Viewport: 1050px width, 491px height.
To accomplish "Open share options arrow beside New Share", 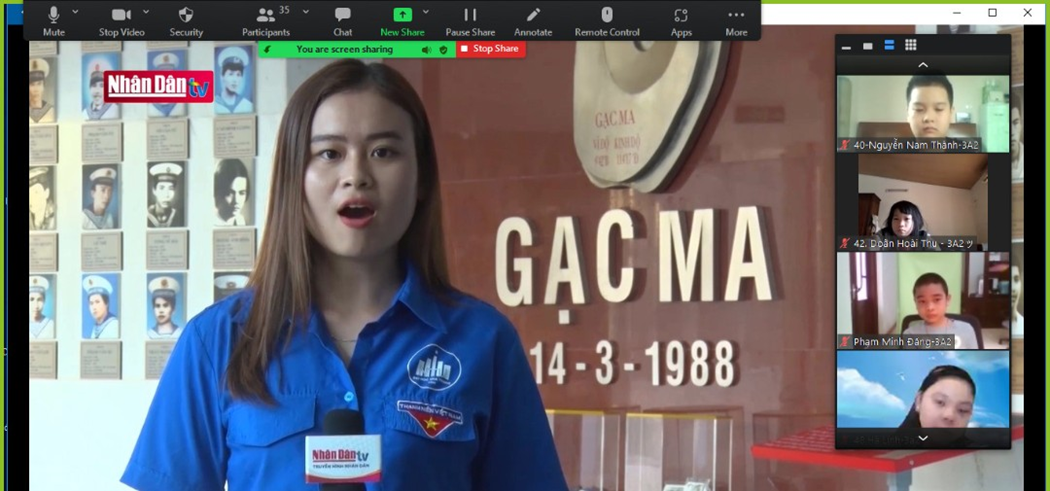I will (425, 11).
